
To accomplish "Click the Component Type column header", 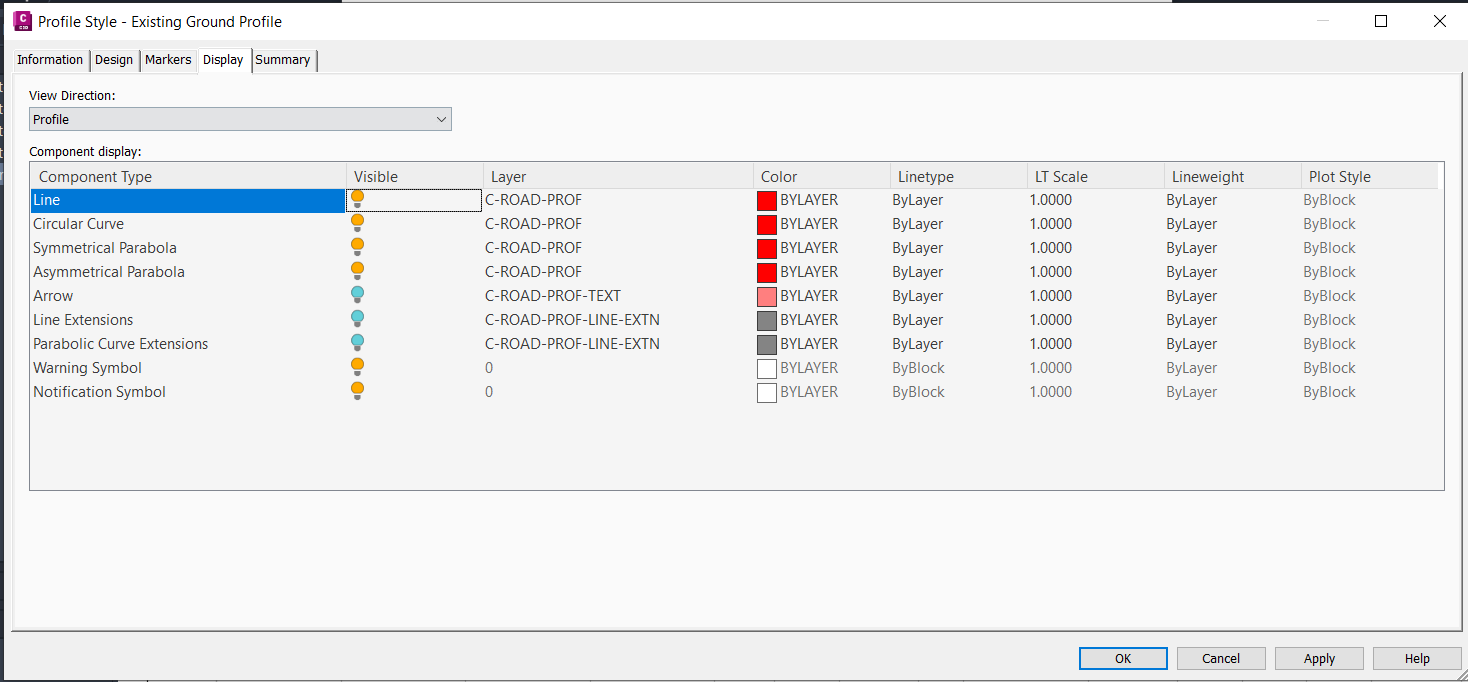I will click(x=95, y=176).
